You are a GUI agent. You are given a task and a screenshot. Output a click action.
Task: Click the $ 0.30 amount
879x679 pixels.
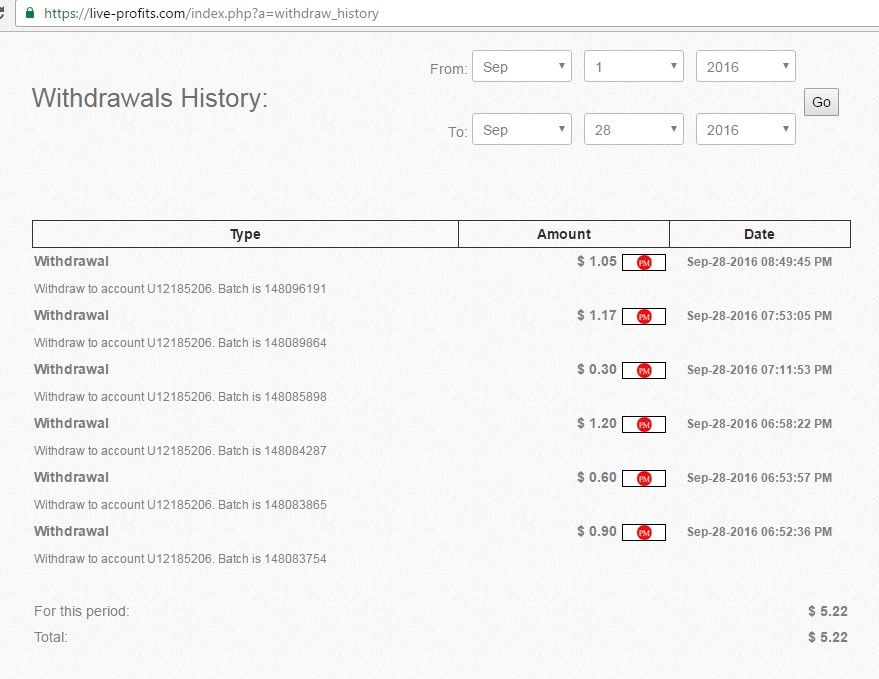click(x=596, y=369)
